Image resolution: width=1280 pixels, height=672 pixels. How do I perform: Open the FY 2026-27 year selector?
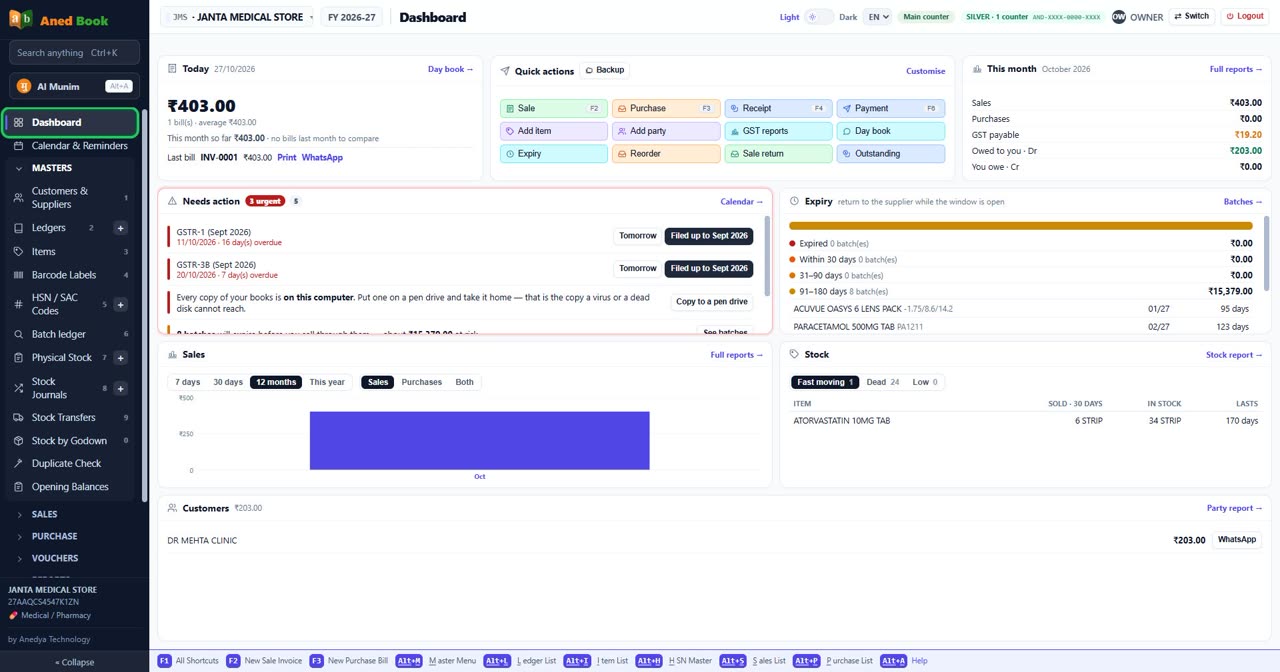[352, 17]
